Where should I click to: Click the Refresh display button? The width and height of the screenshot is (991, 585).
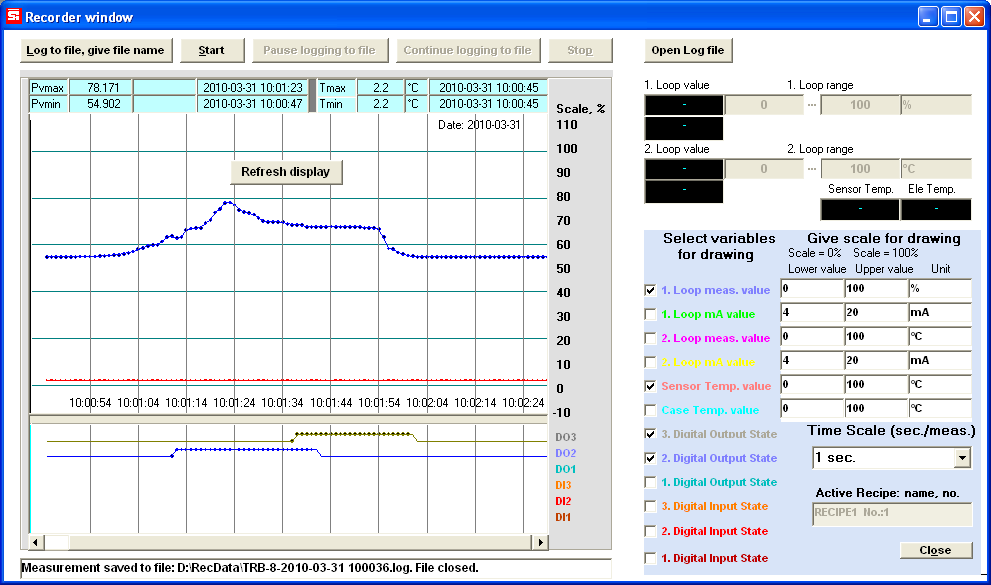click(x=286, y=172)
